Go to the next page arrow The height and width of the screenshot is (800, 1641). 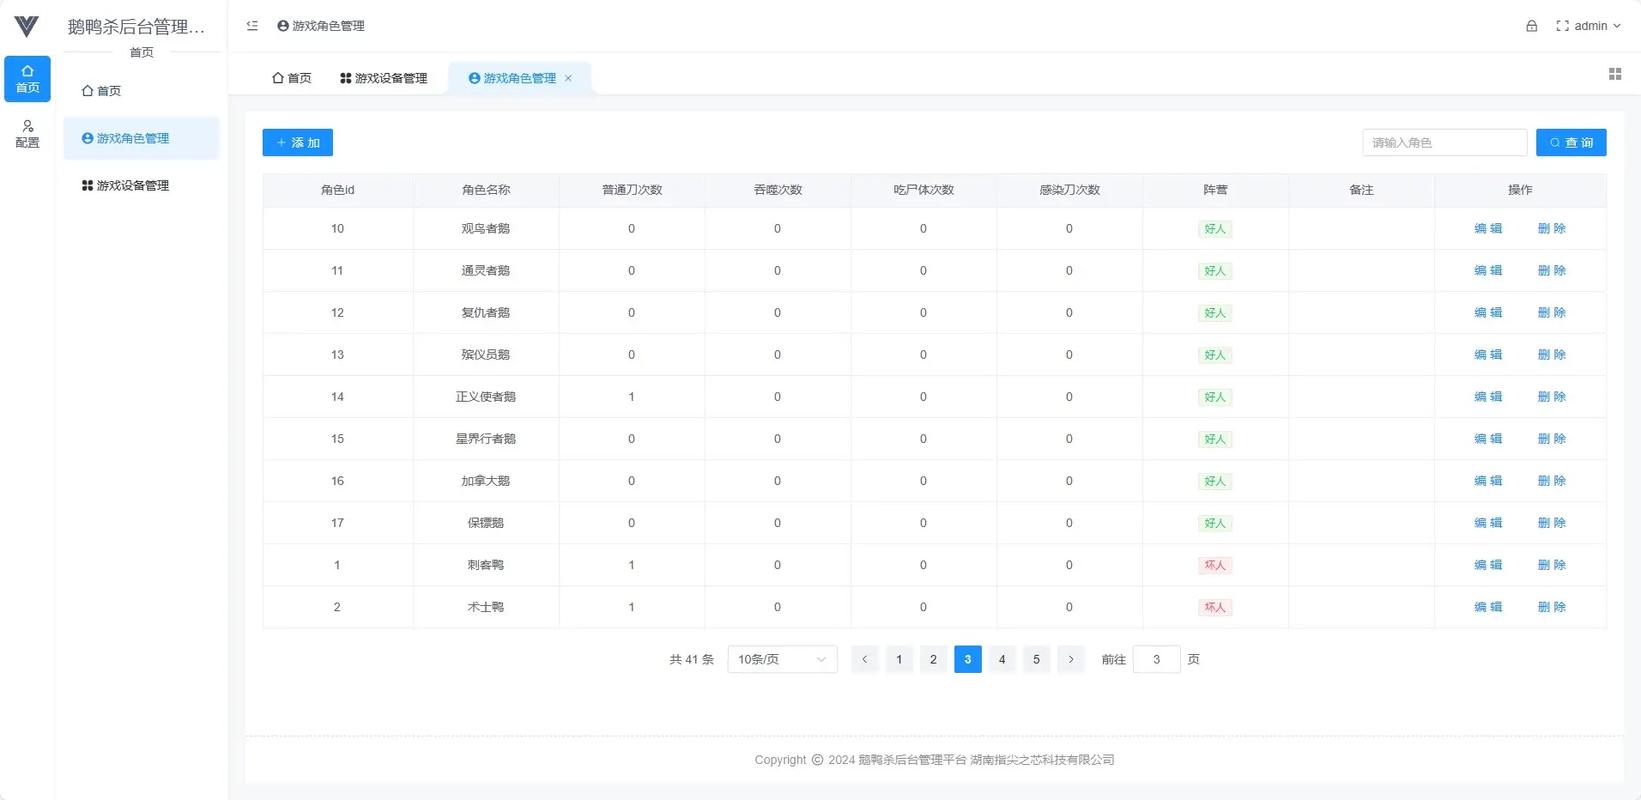click(x=1071, y=659)
